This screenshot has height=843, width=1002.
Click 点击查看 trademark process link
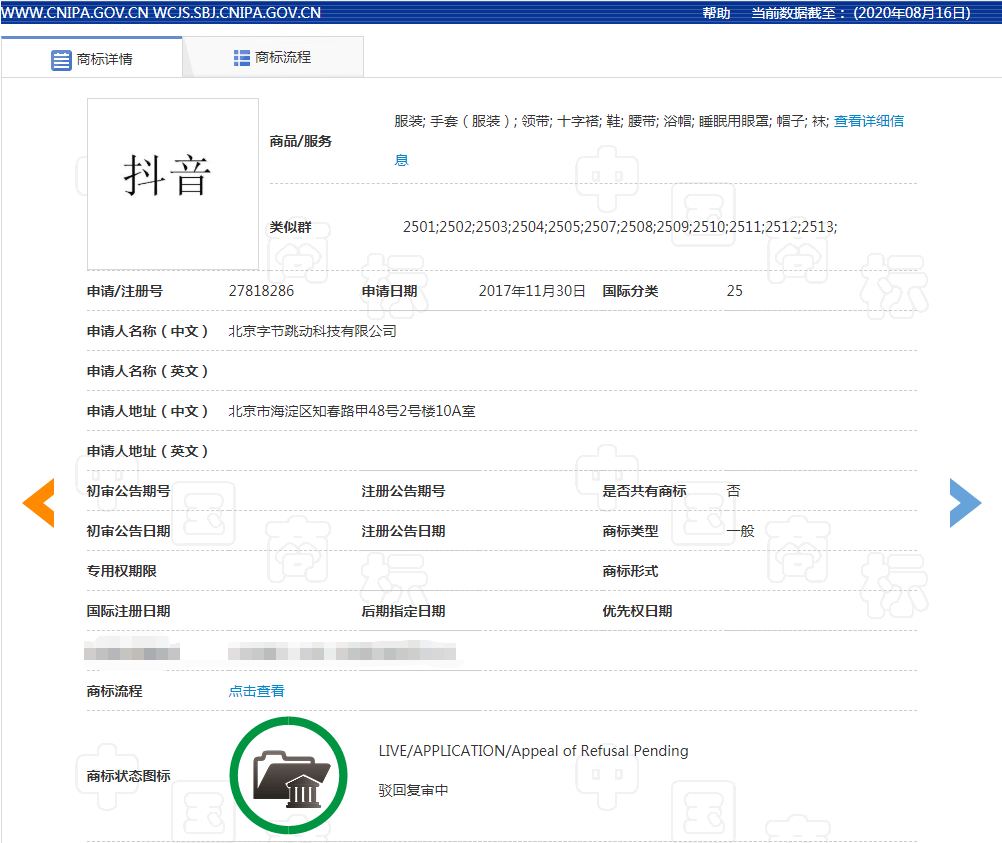tap(257, 691)
